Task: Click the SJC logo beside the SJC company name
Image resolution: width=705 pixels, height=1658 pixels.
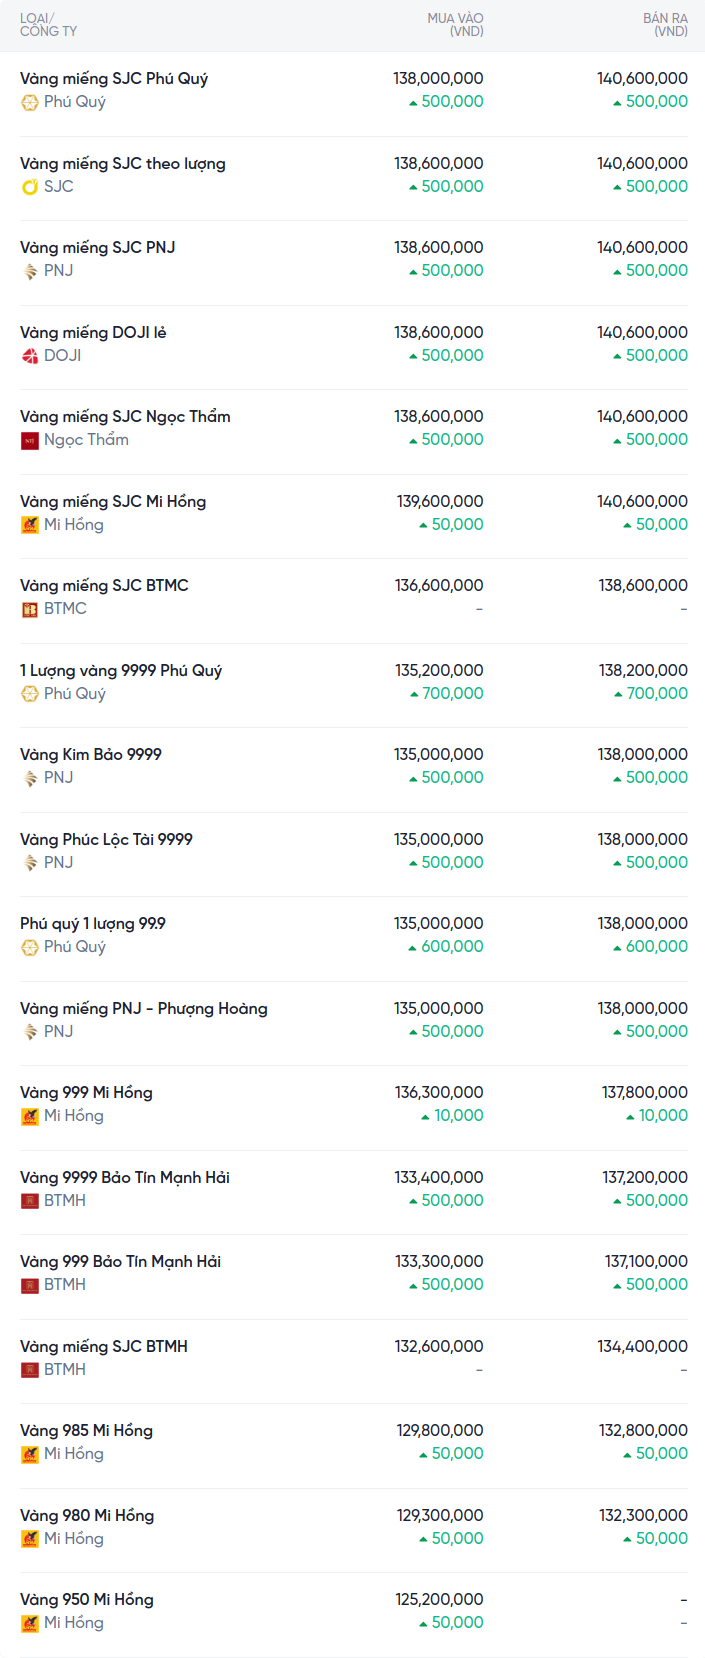Action: pos(30,187)
